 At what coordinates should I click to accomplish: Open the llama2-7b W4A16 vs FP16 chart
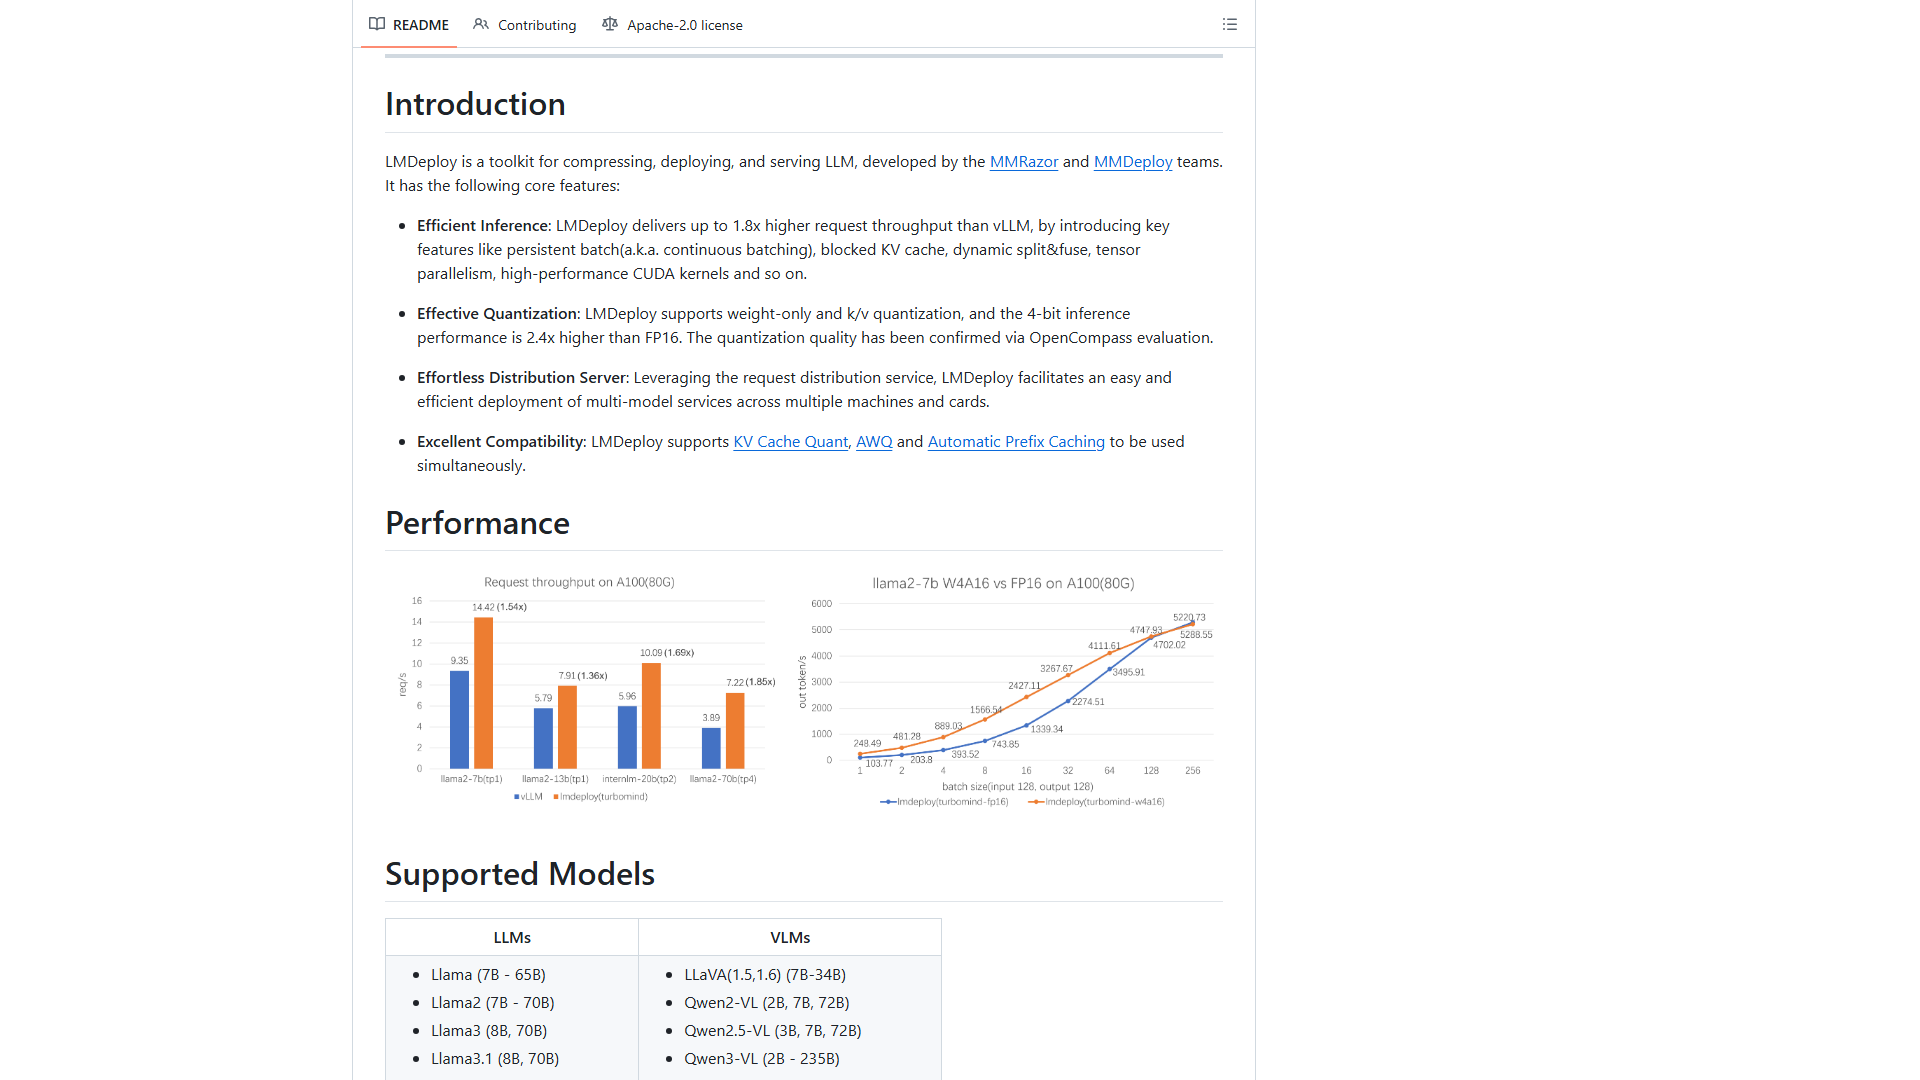point(1005,691)
